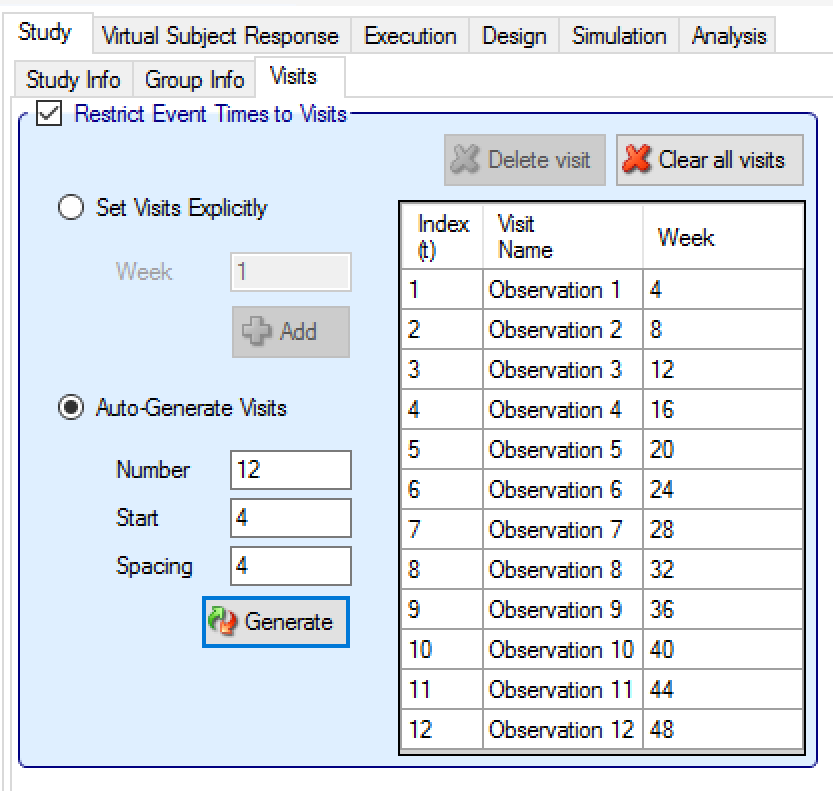Select the Observation 5 row
The height and width of the screenshot is (791, 833).
(x=555, y=450)
